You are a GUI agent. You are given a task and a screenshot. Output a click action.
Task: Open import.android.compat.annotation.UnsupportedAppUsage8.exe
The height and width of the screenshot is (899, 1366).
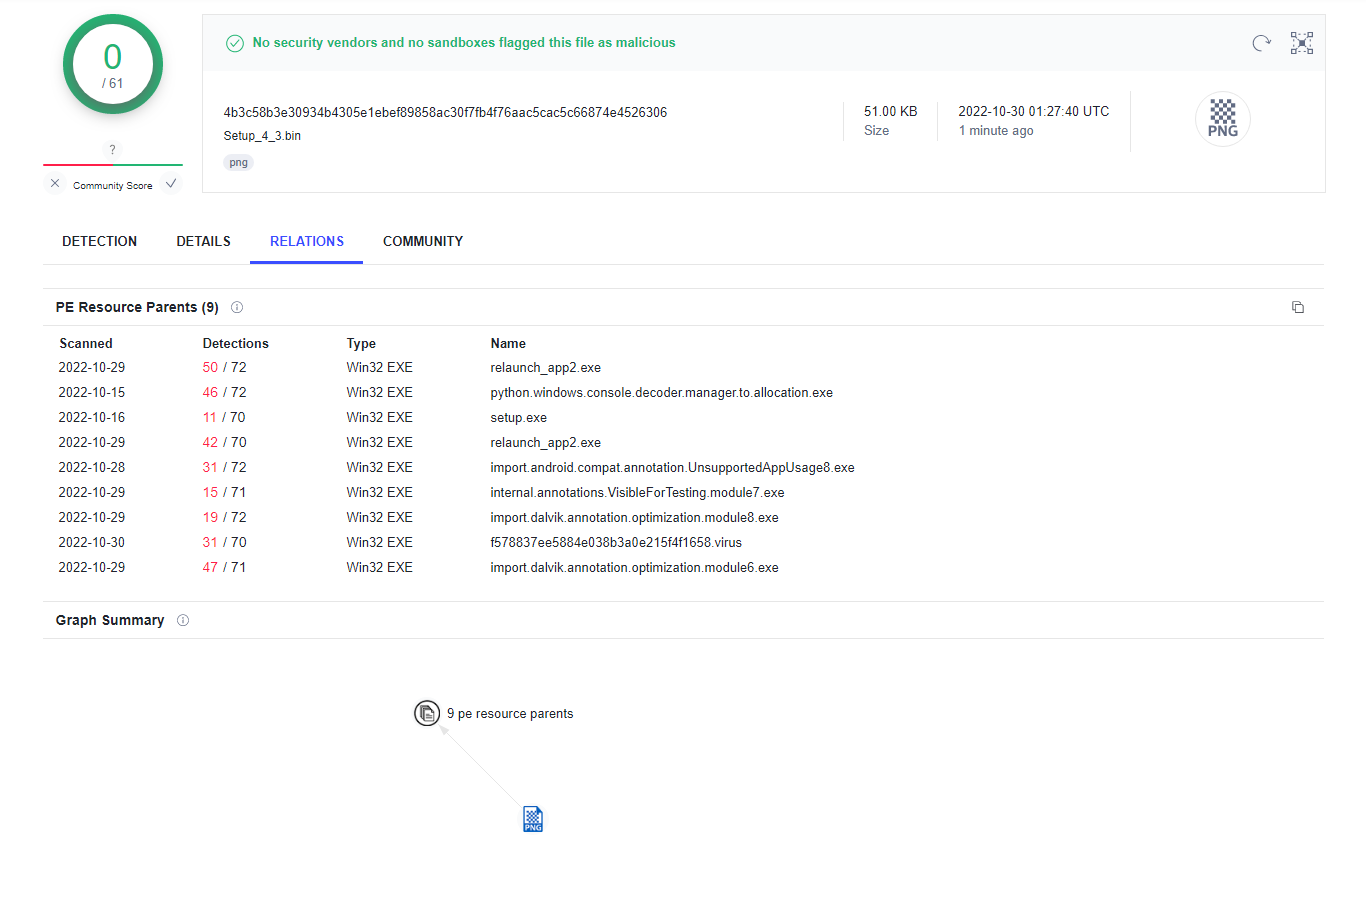pos(673,468)
